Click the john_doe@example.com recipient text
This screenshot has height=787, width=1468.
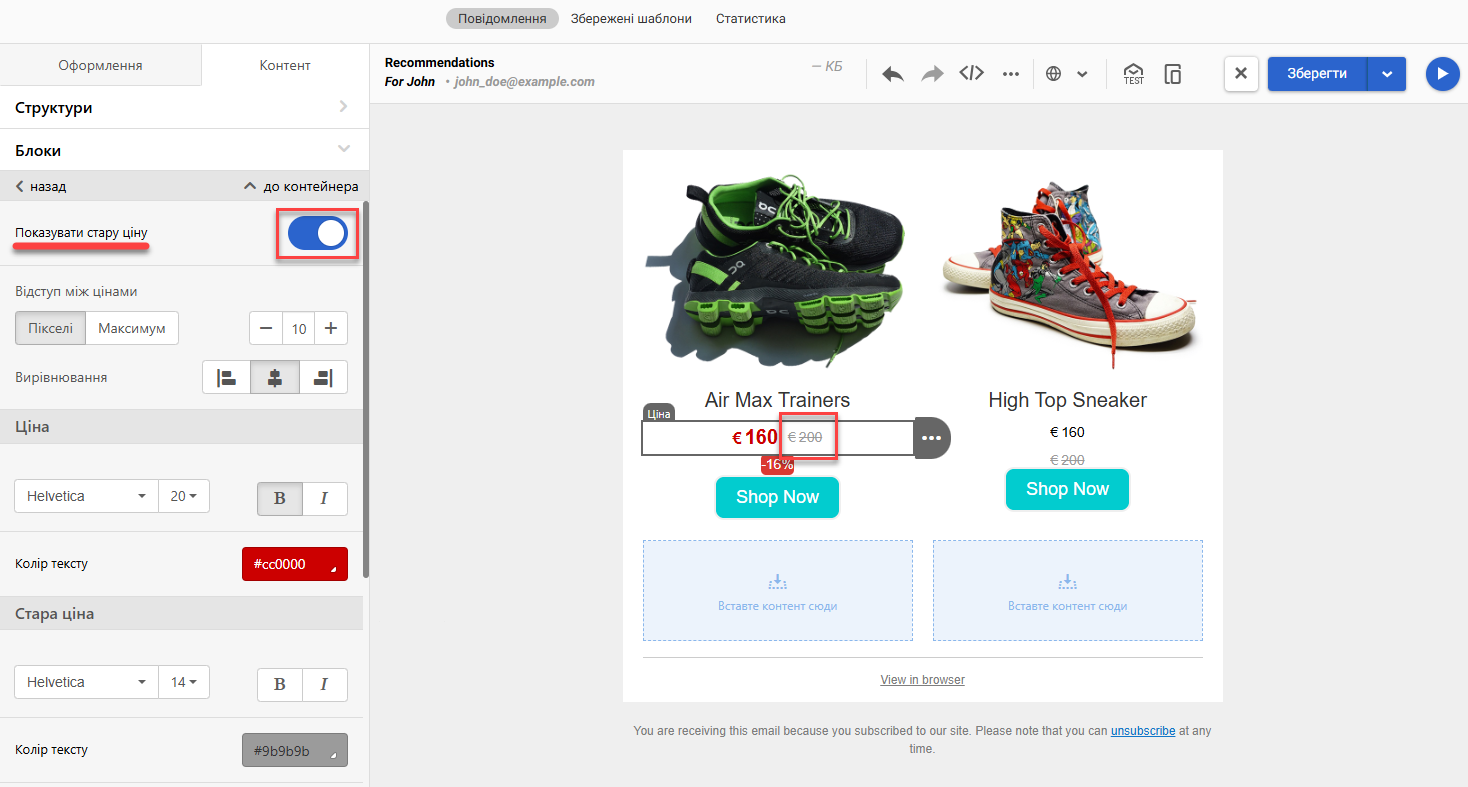(x=524, y=82)
